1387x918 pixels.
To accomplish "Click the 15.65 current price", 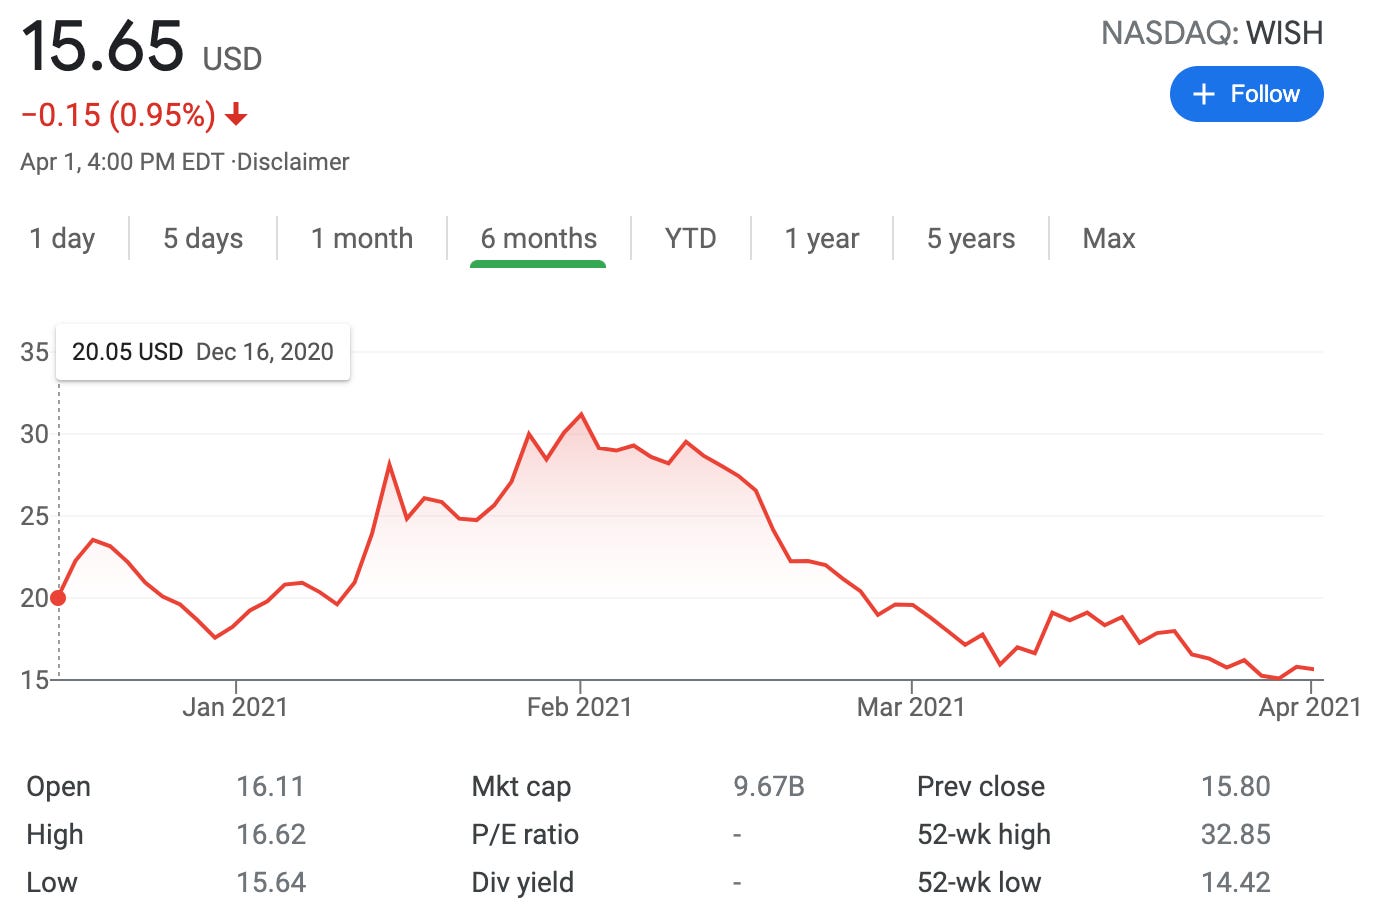I will coord(102,46).
